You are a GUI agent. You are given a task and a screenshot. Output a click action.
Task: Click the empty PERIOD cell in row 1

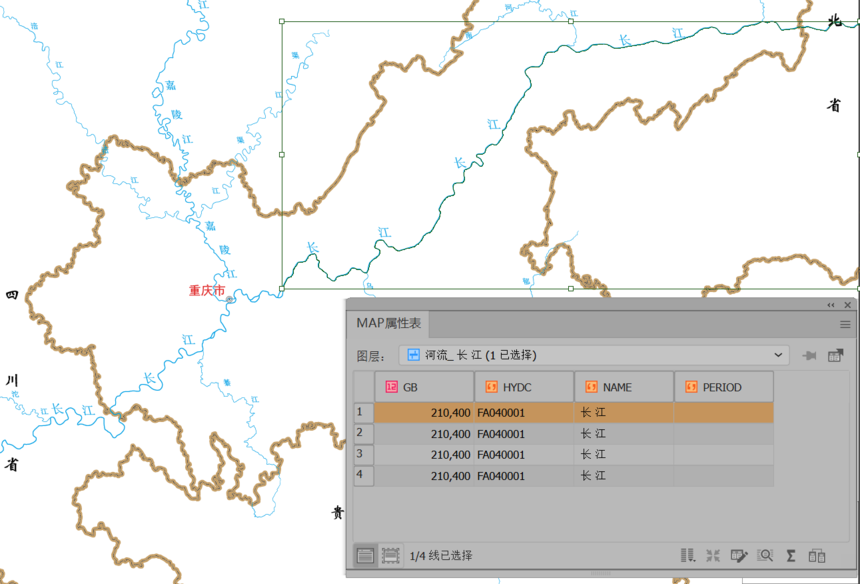click(724, 412)
